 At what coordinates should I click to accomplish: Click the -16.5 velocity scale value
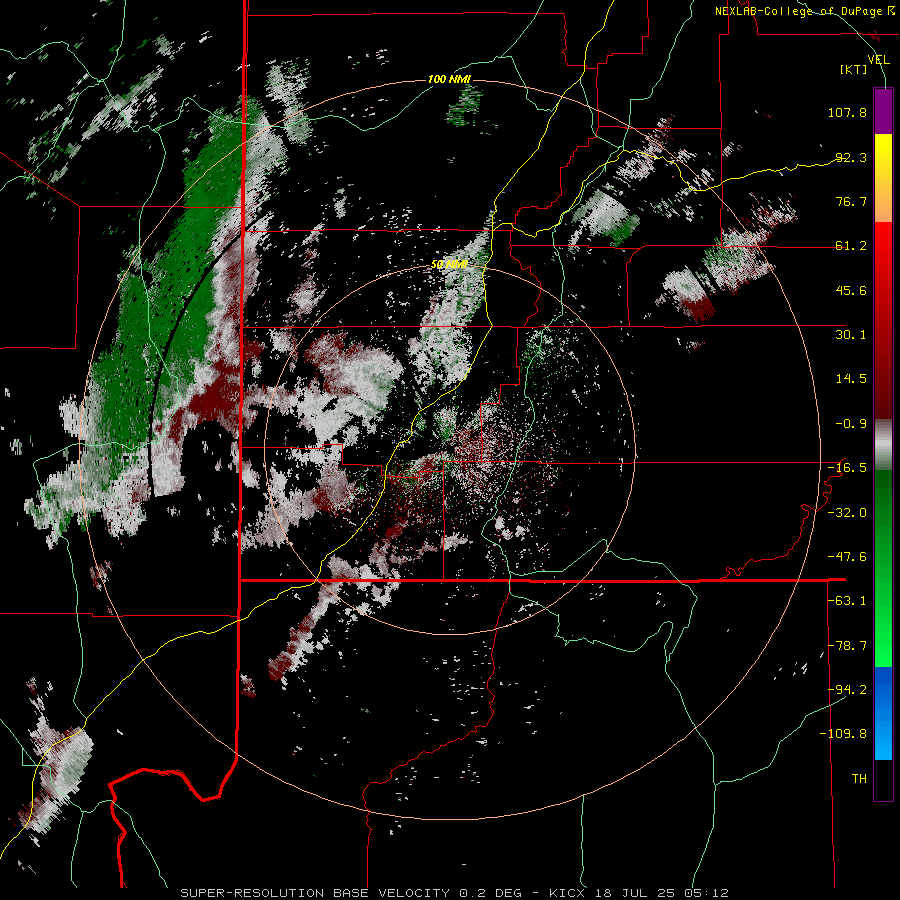pos(847,468)
